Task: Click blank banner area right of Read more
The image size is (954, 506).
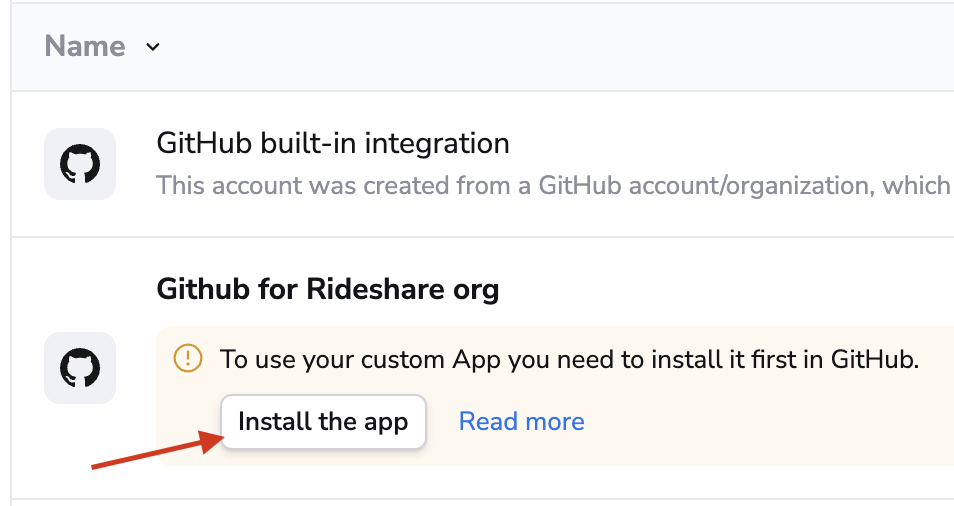Action: click(760, 421)
